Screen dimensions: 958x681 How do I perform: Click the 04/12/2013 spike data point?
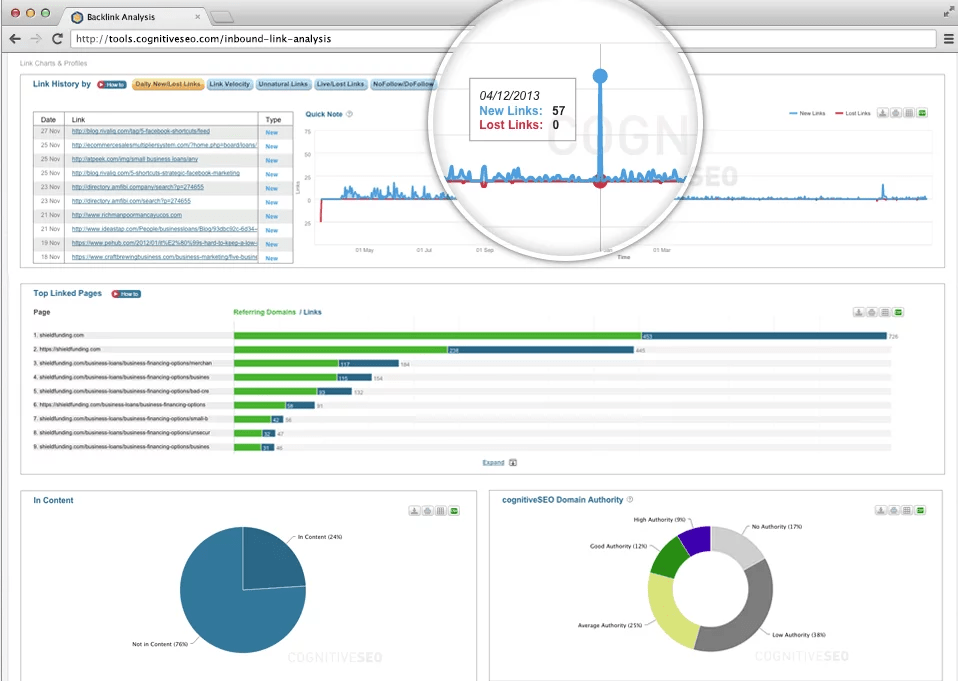pyautogui.click(x=600, y=76)
